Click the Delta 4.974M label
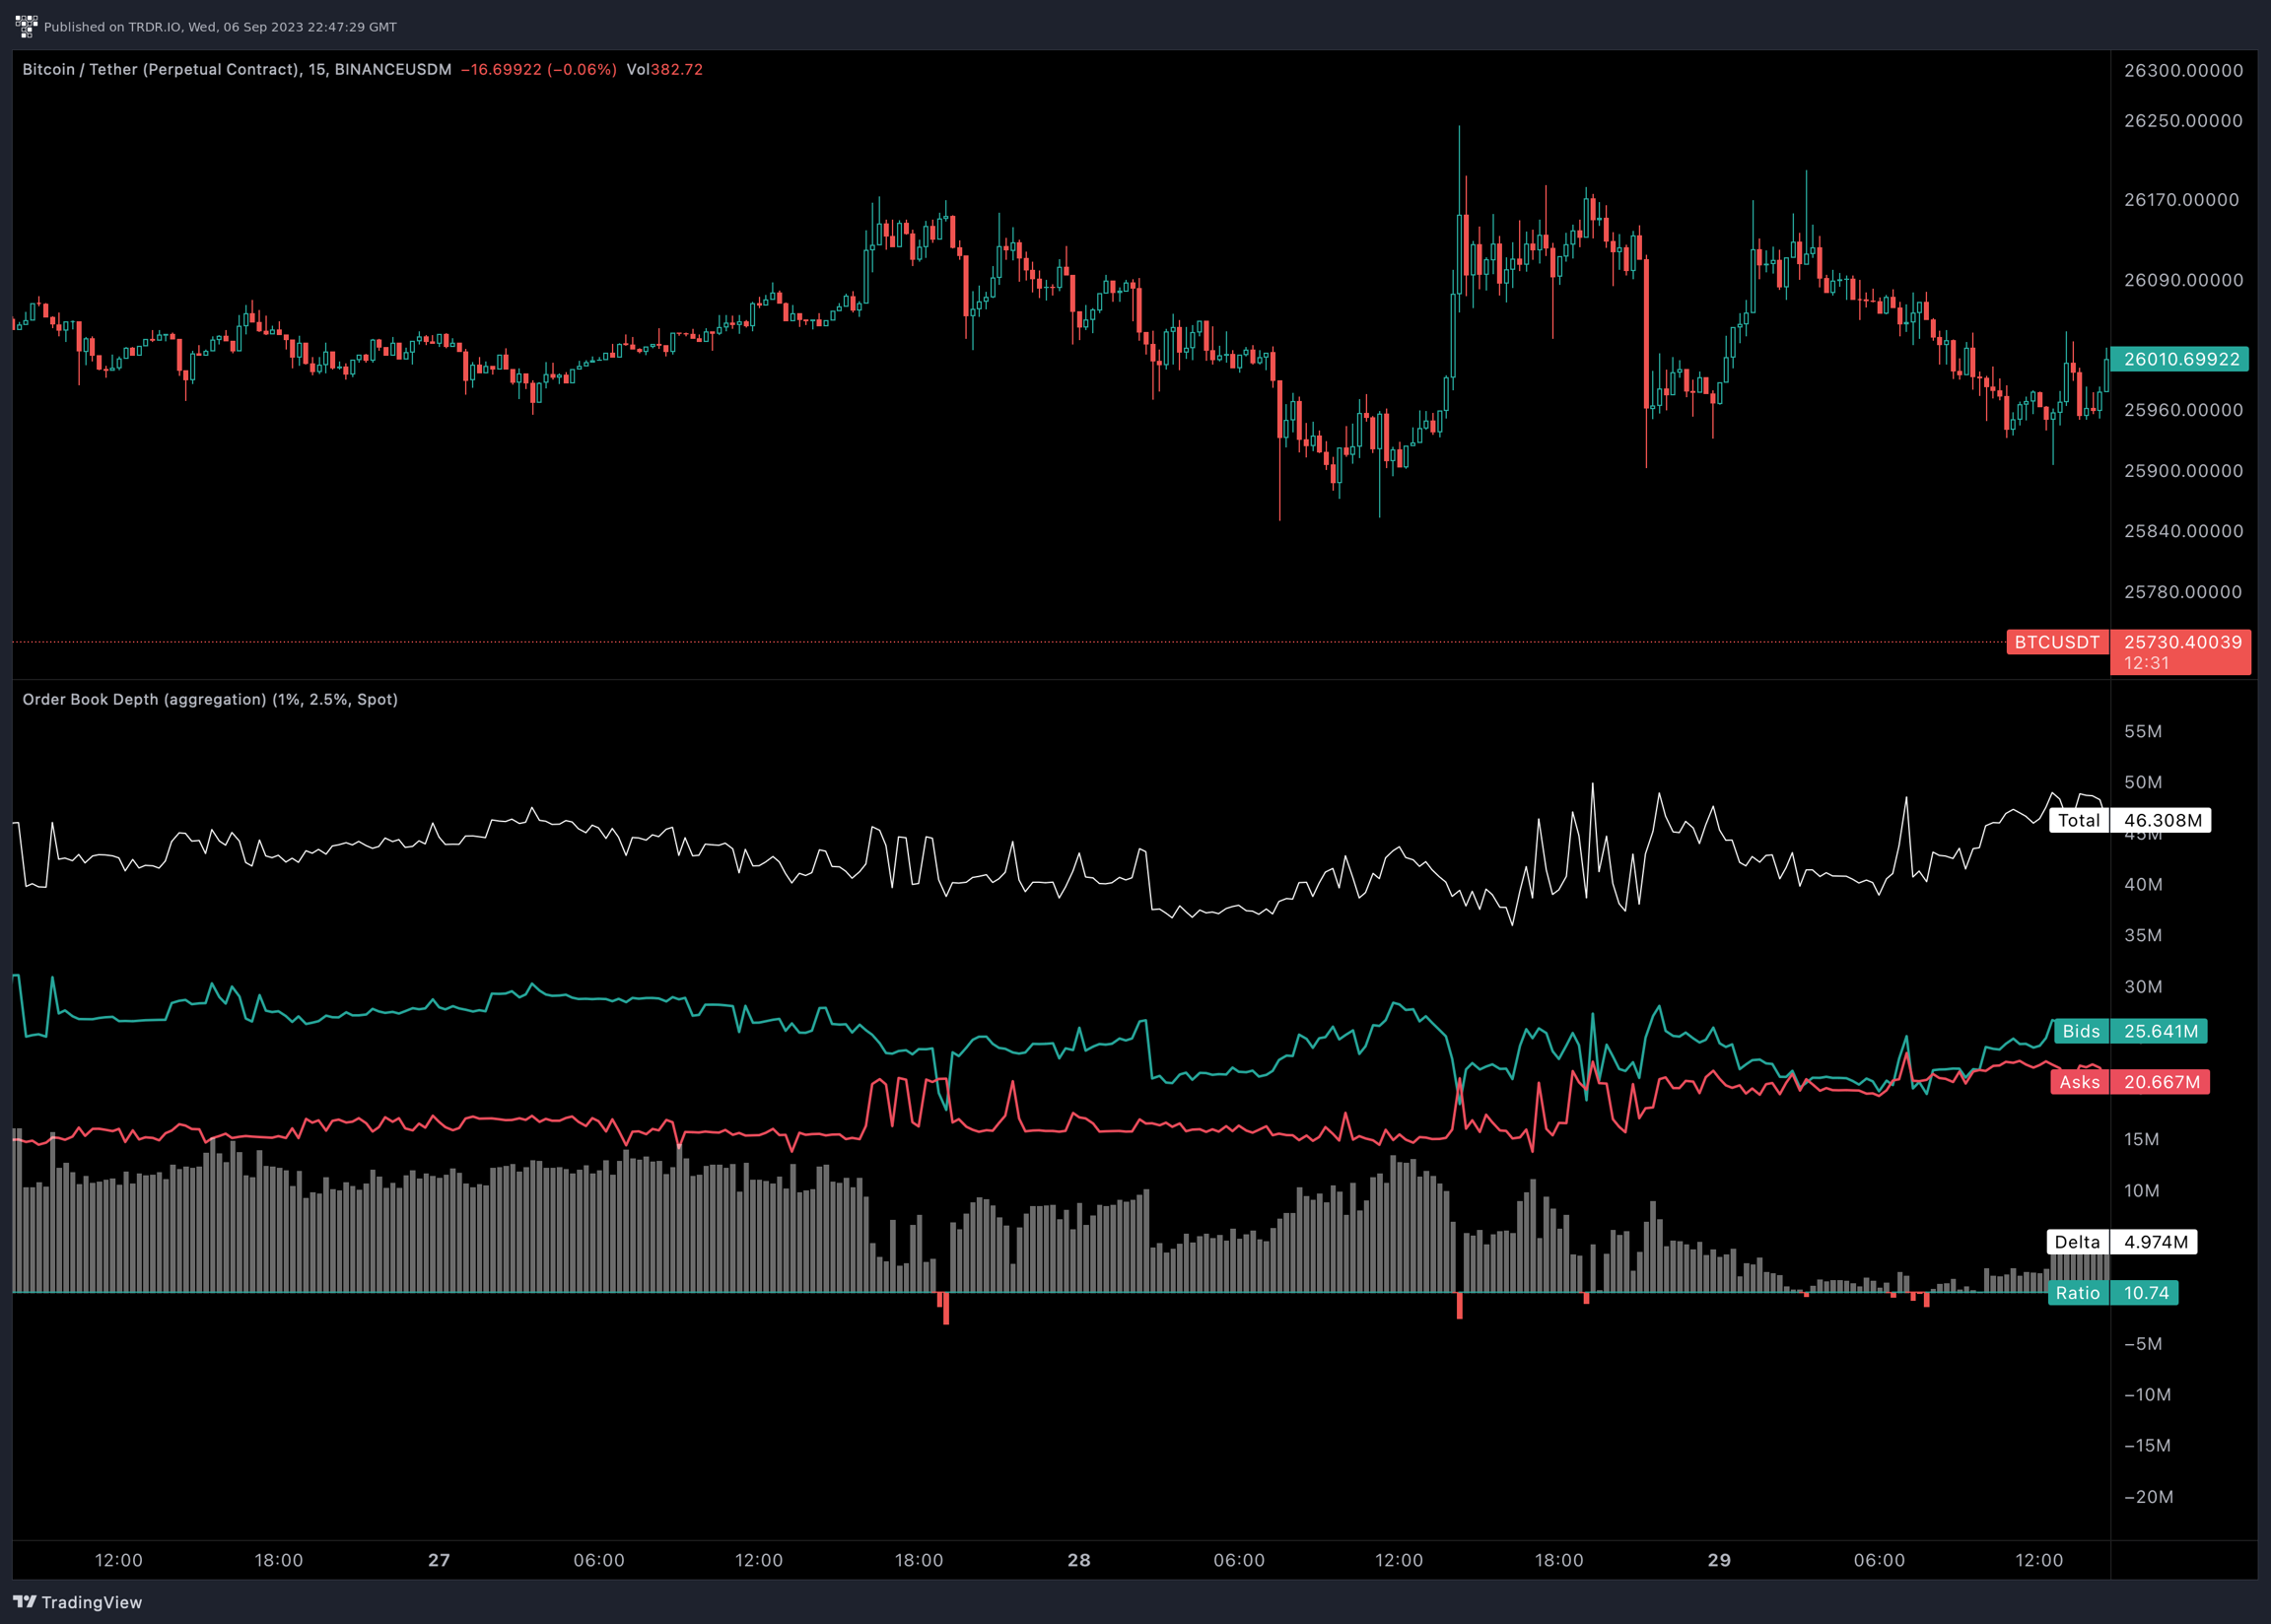The height and width of the screenshot is (1624, 2271). (2121, 1242)
